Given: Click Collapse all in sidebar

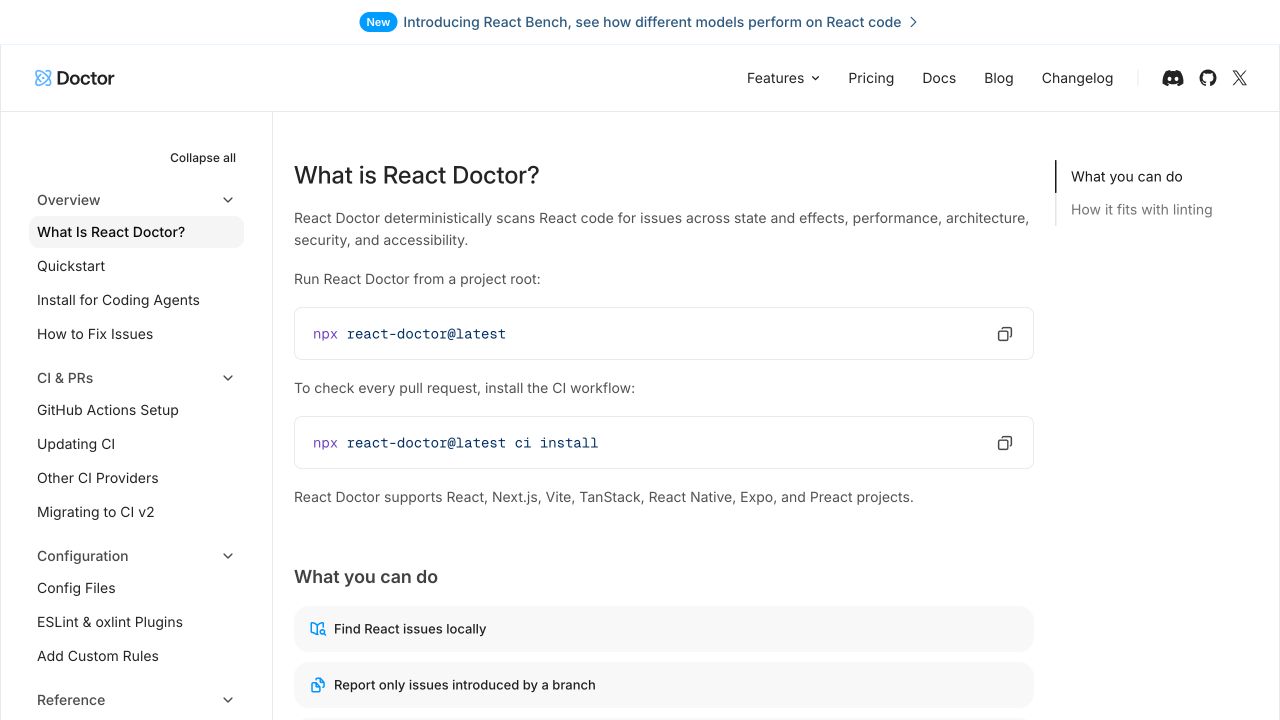Looking at the screenshot, I should point(203,158).
